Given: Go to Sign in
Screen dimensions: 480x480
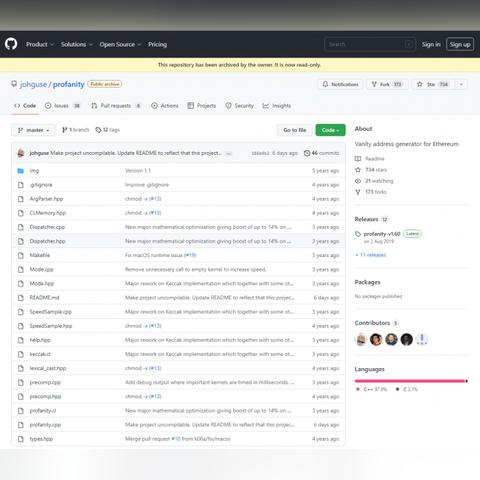Looking at the screenshot, I should 431,44.
